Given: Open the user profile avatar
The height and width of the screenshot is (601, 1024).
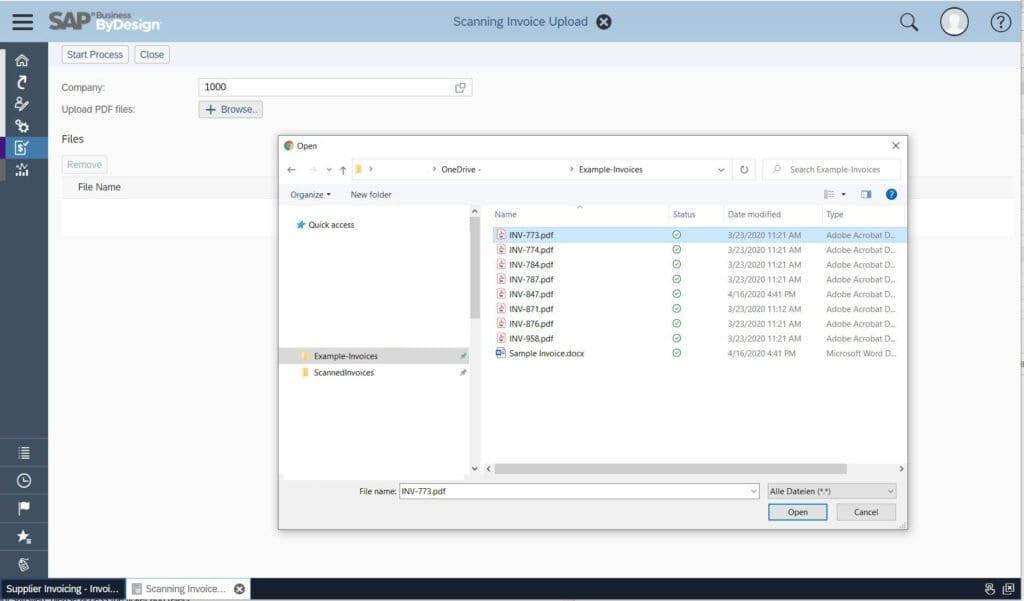Looking at the screenshot, I should pyautogui.click(x=954, y=22).
